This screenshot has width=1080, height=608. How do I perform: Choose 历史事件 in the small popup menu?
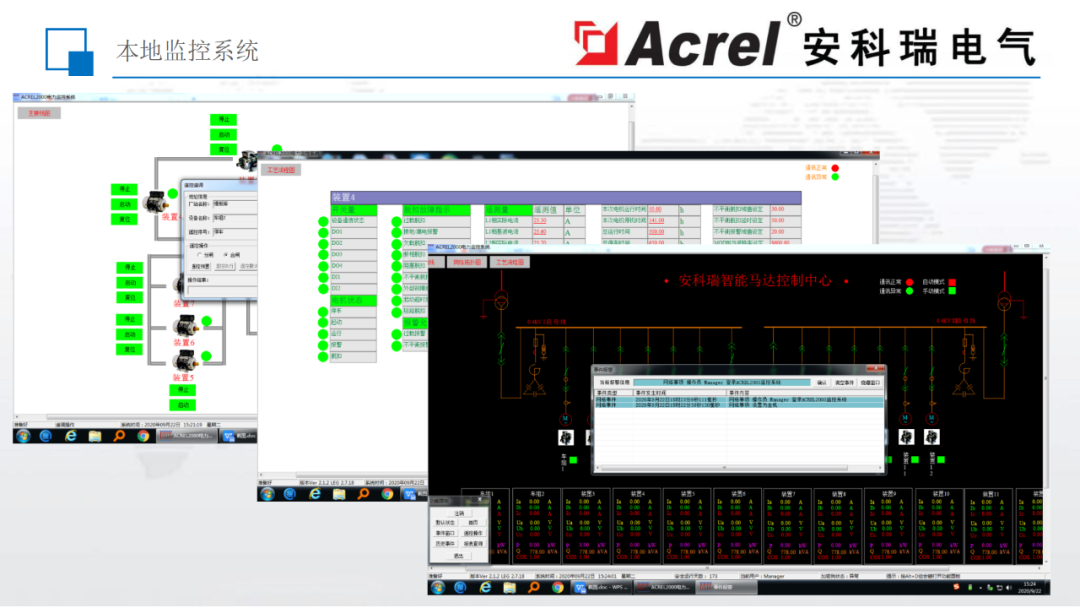(x=445, y=544)
